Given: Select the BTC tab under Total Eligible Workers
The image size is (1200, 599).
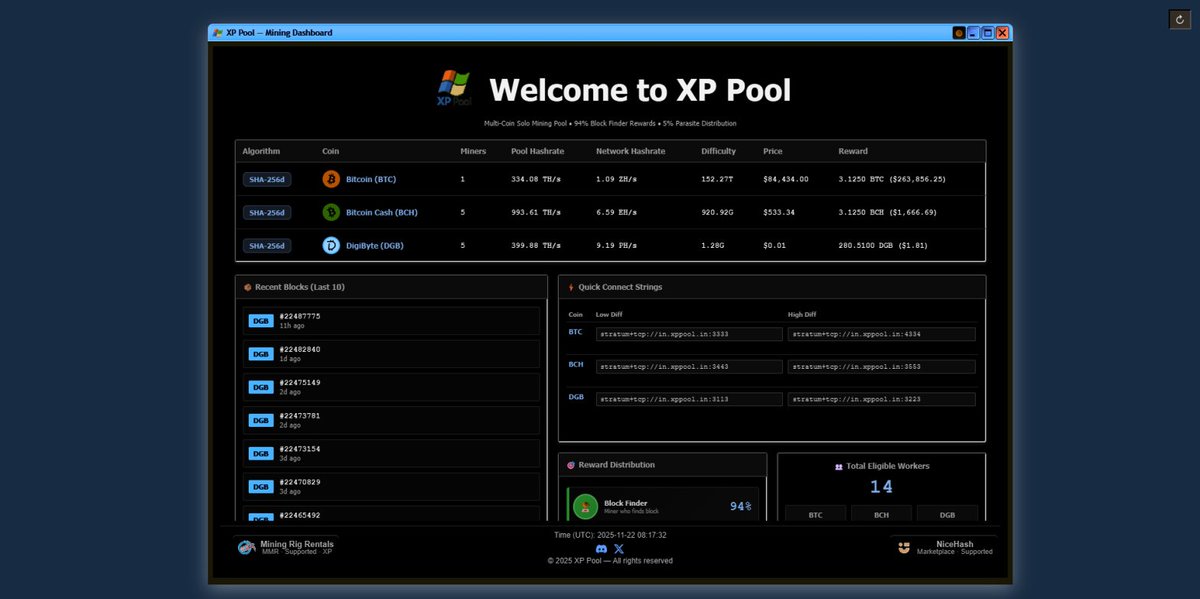Looking at the screenshot, I should point(815,514).
